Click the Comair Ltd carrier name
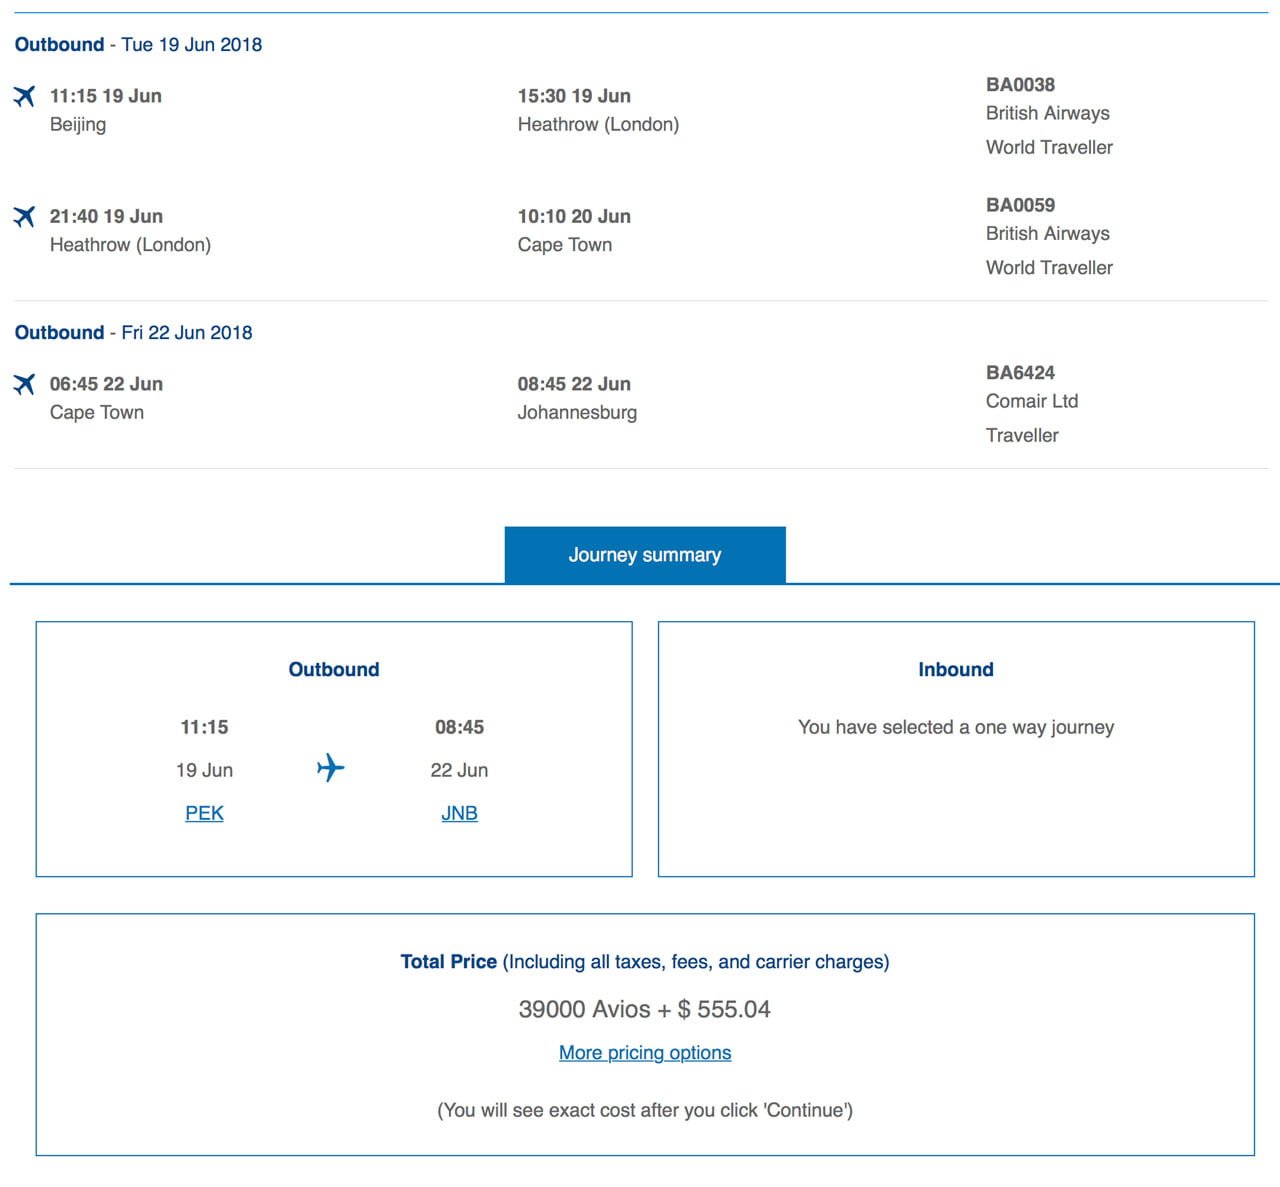The image size is (1280, 1187). 1032,401
